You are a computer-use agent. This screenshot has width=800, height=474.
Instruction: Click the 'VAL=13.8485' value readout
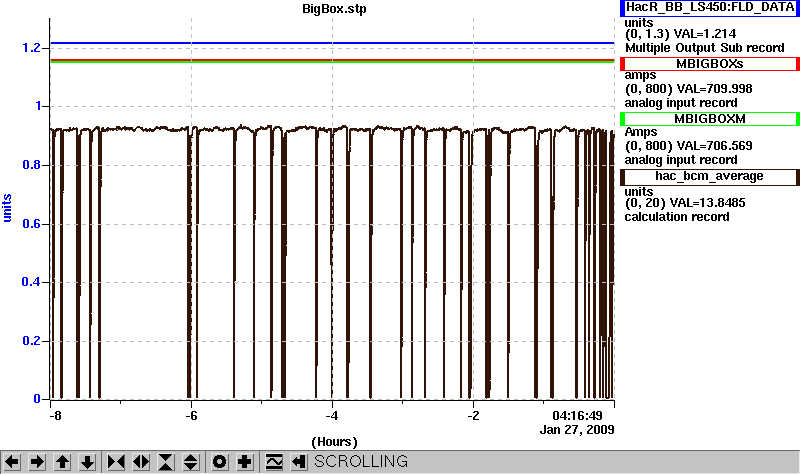point(707,203)
